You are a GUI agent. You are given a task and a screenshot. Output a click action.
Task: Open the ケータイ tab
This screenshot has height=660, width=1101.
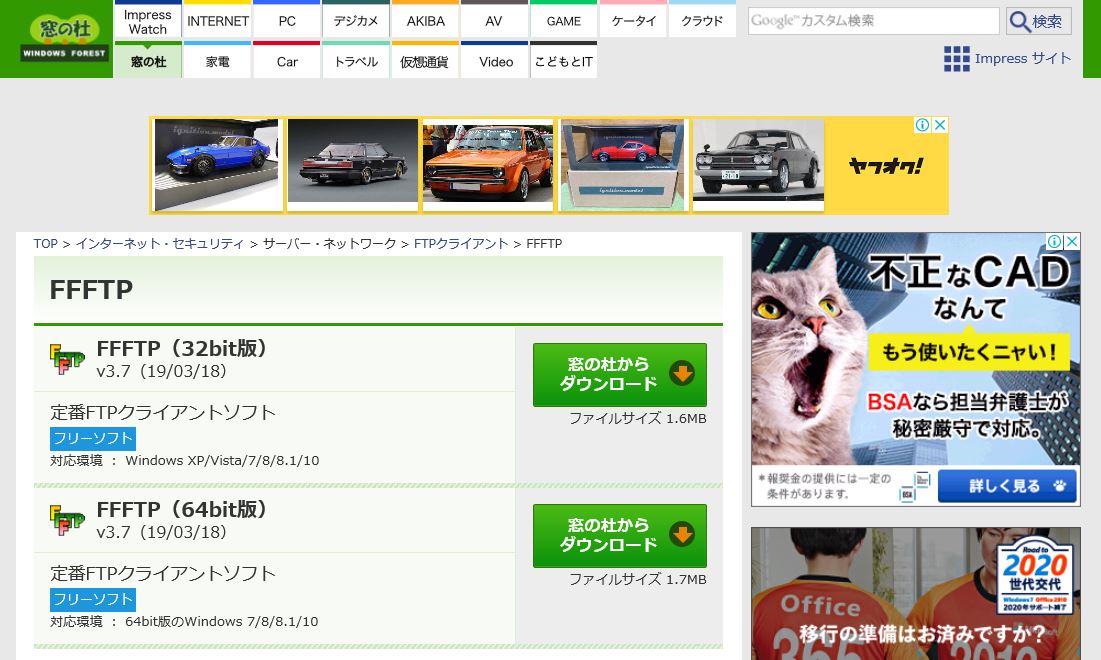[x=633, y=21]
